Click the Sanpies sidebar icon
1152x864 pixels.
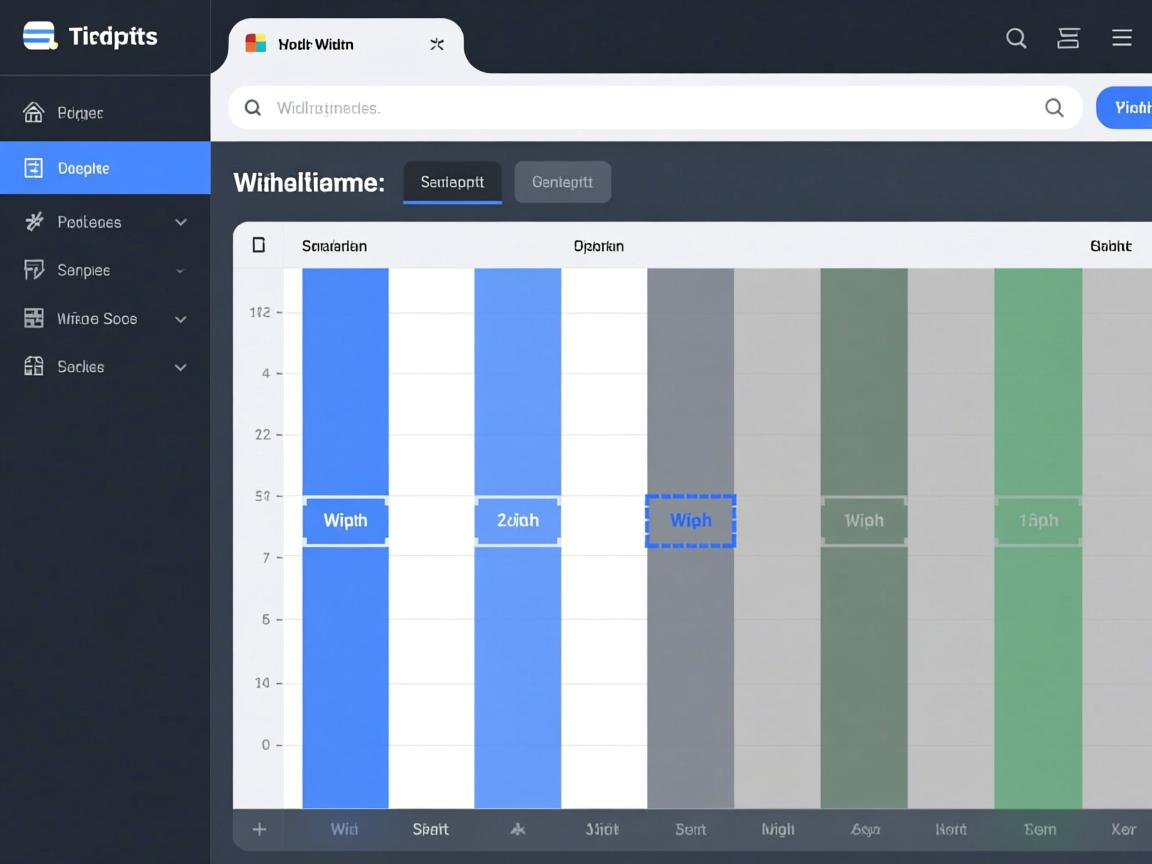34,270
